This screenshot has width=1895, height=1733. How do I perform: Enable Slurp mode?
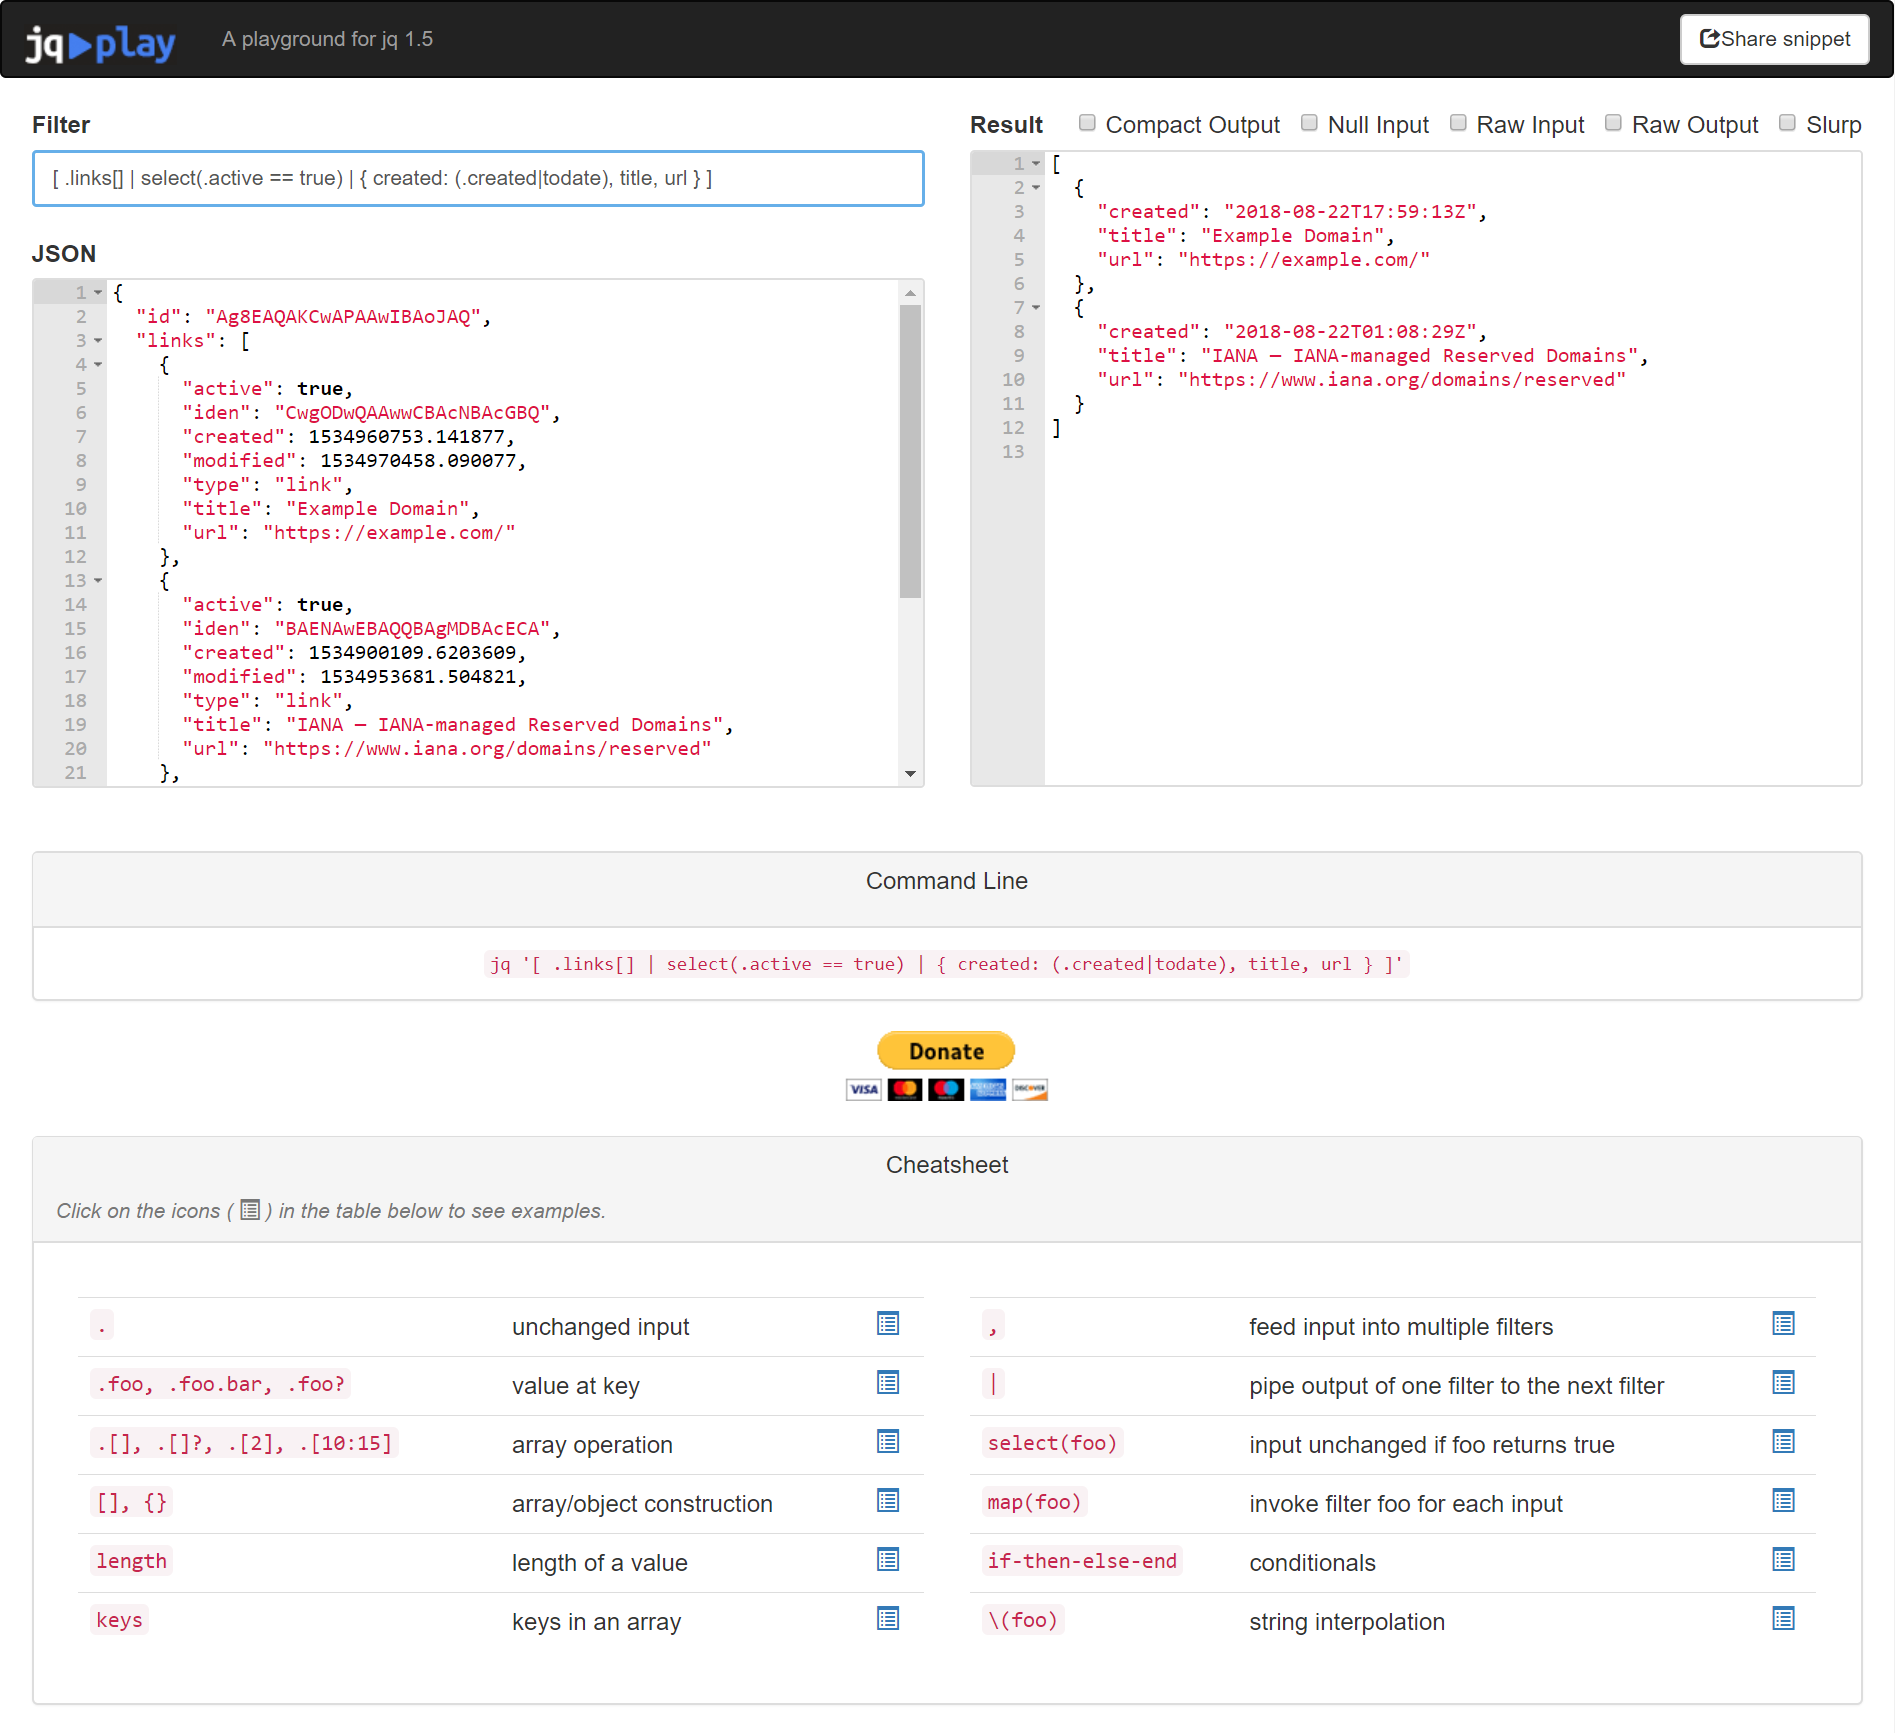click(1786, 123)
